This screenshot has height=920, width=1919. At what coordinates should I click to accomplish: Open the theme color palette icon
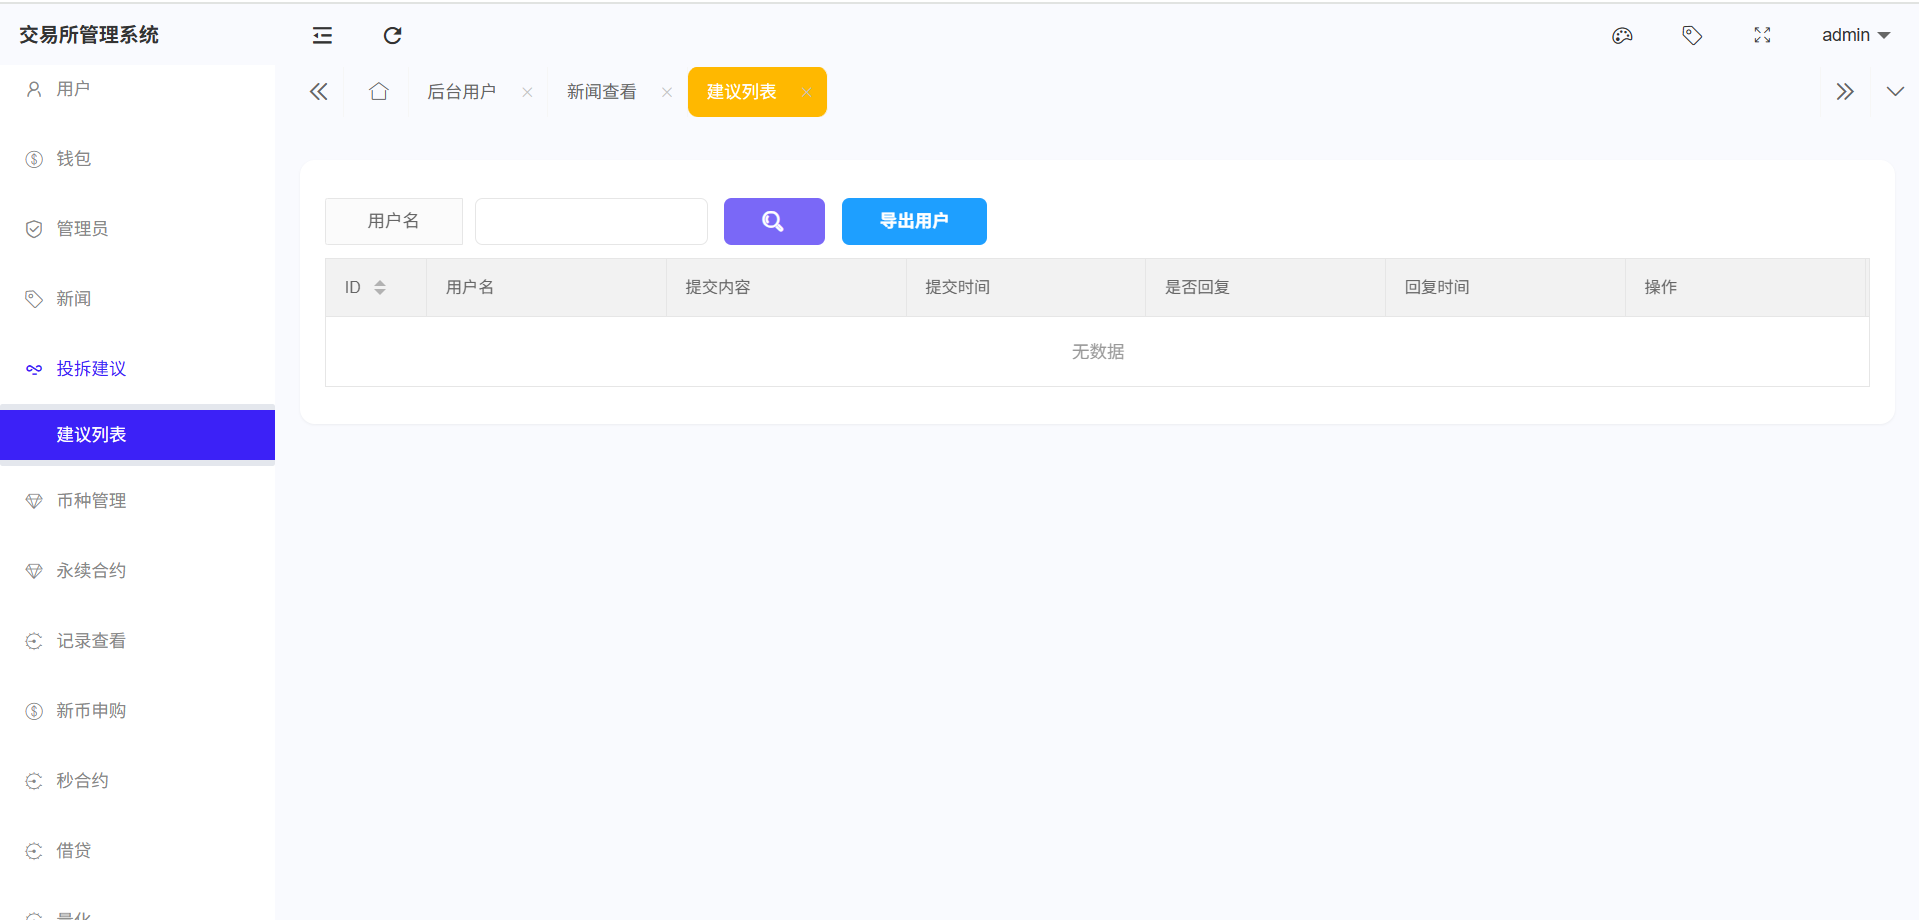click(1622, 36)
